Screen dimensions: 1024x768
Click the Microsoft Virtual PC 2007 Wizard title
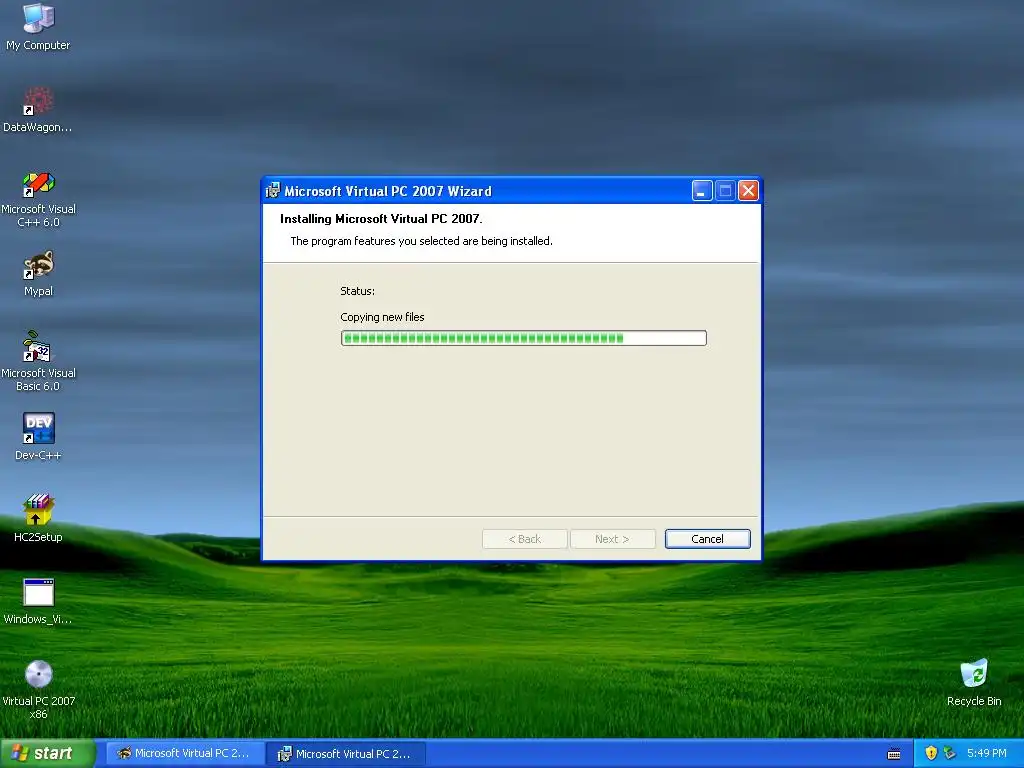click(388, 191)
